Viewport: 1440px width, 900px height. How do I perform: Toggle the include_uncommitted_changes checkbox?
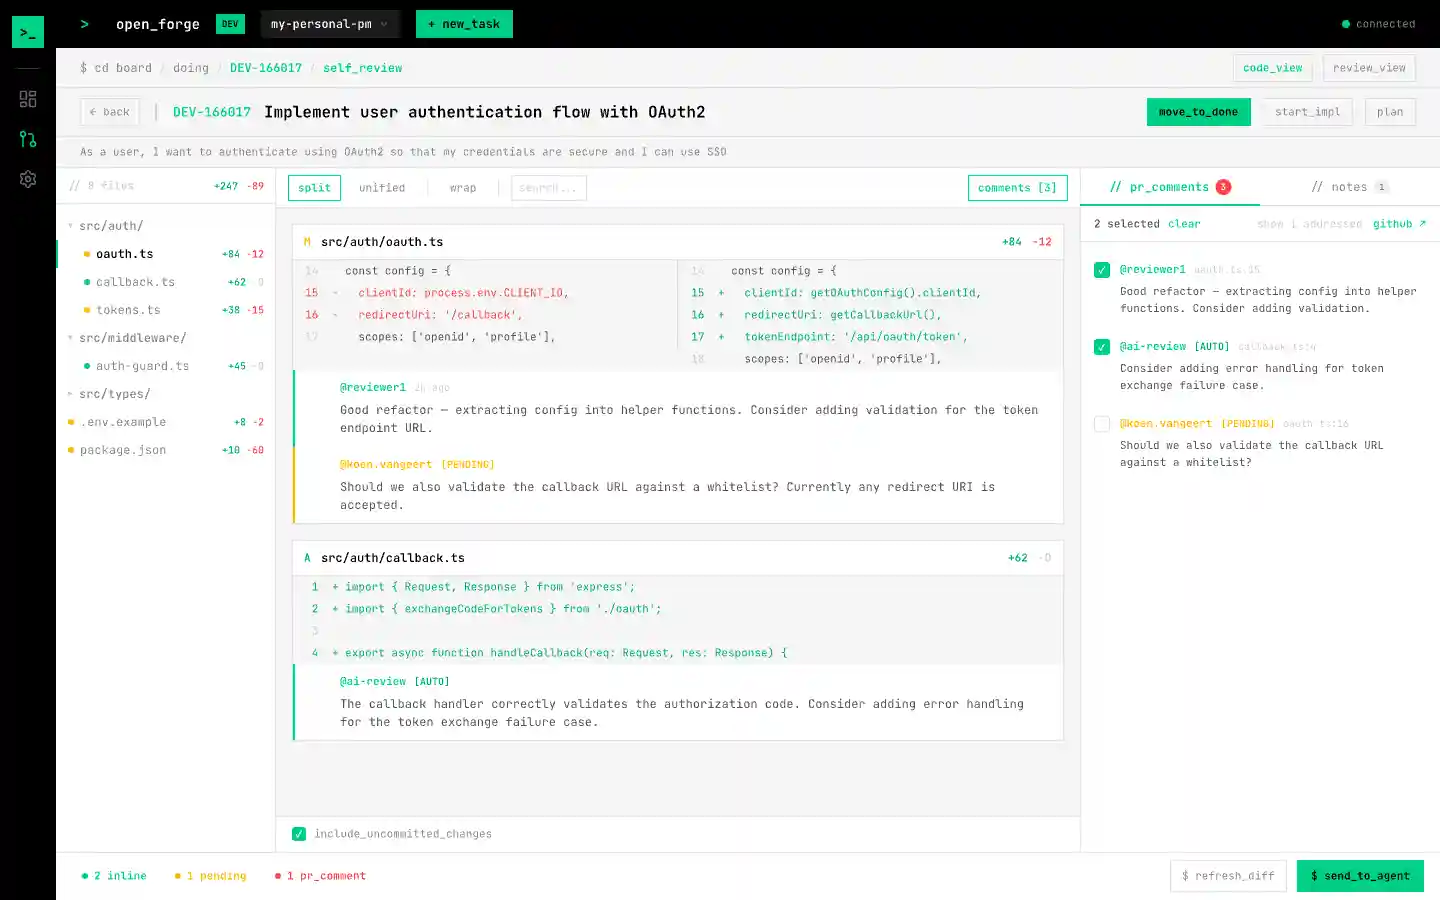(x=298, y=833)
